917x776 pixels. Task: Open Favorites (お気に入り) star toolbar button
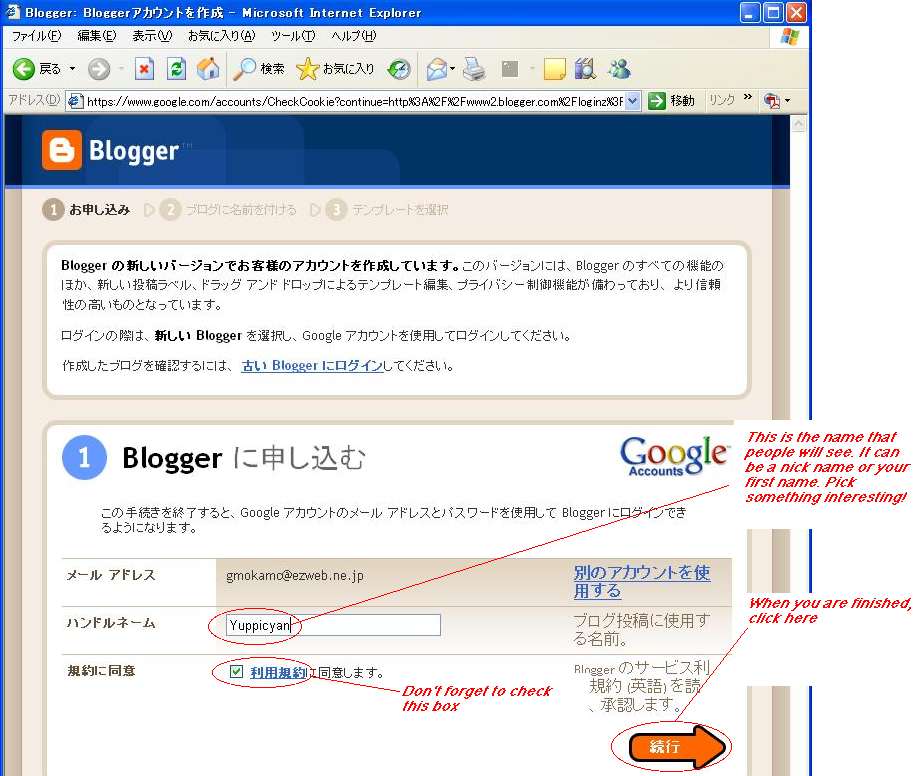click(x=335, y=69)
